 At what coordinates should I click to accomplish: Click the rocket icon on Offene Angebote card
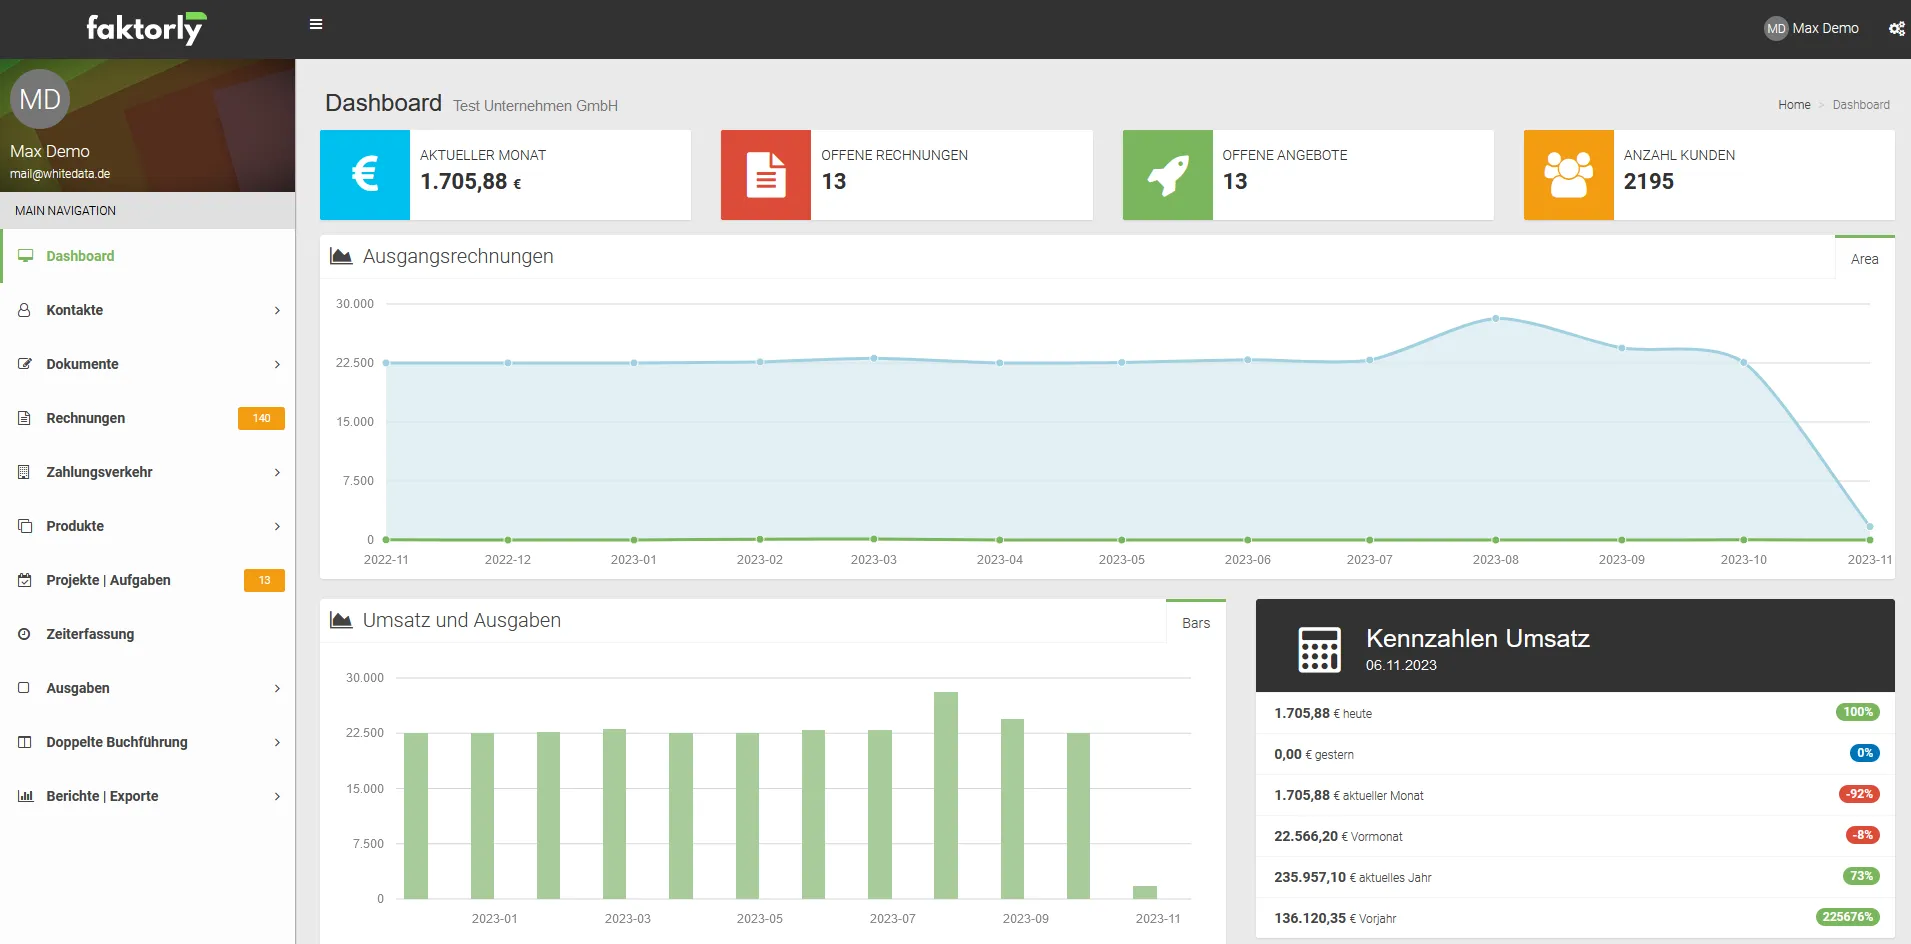[x=1167, y=174]
